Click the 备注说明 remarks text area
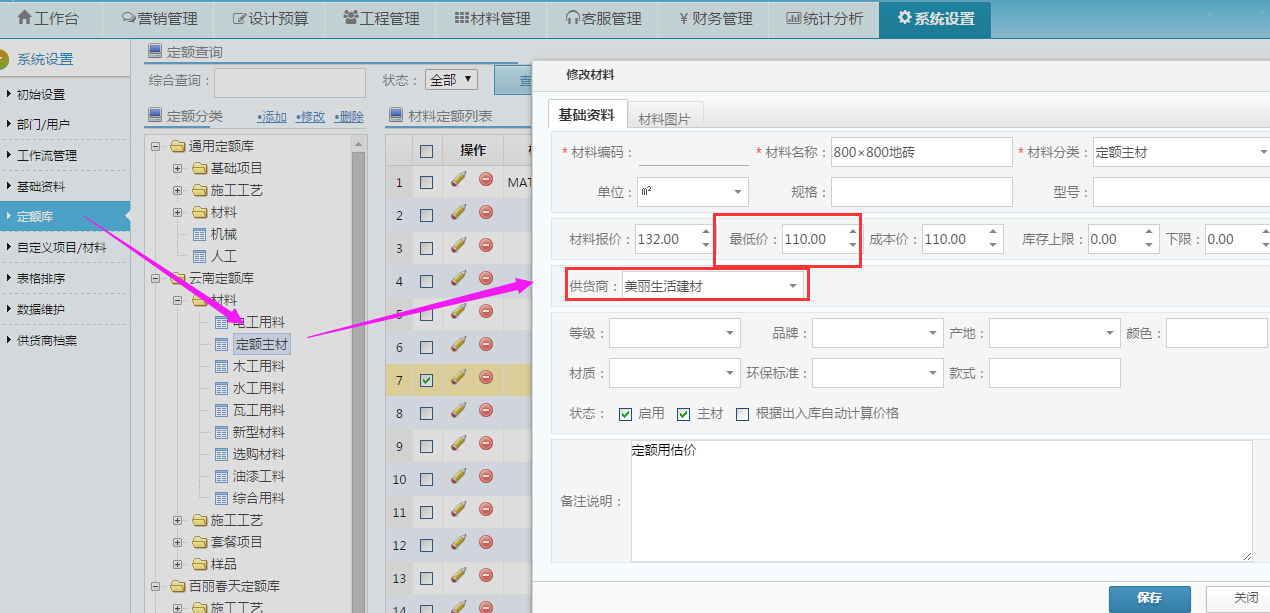This screenshot has width=1270, height=613. tap(940, 500)
